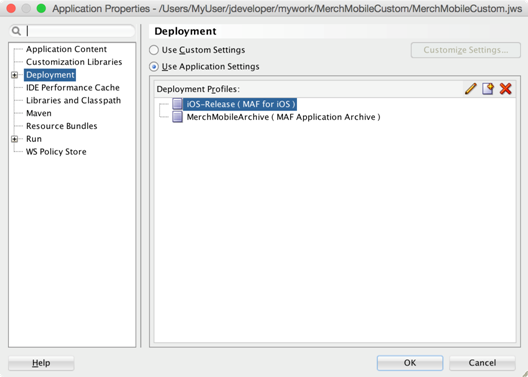Click the iOS-Release profile icon
This screenshot has height=377, width=528.
point(177,104)
